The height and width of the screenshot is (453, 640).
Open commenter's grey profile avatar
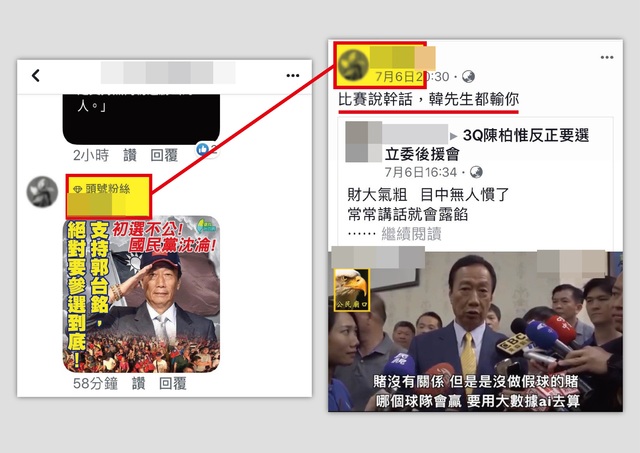point(42,191)
